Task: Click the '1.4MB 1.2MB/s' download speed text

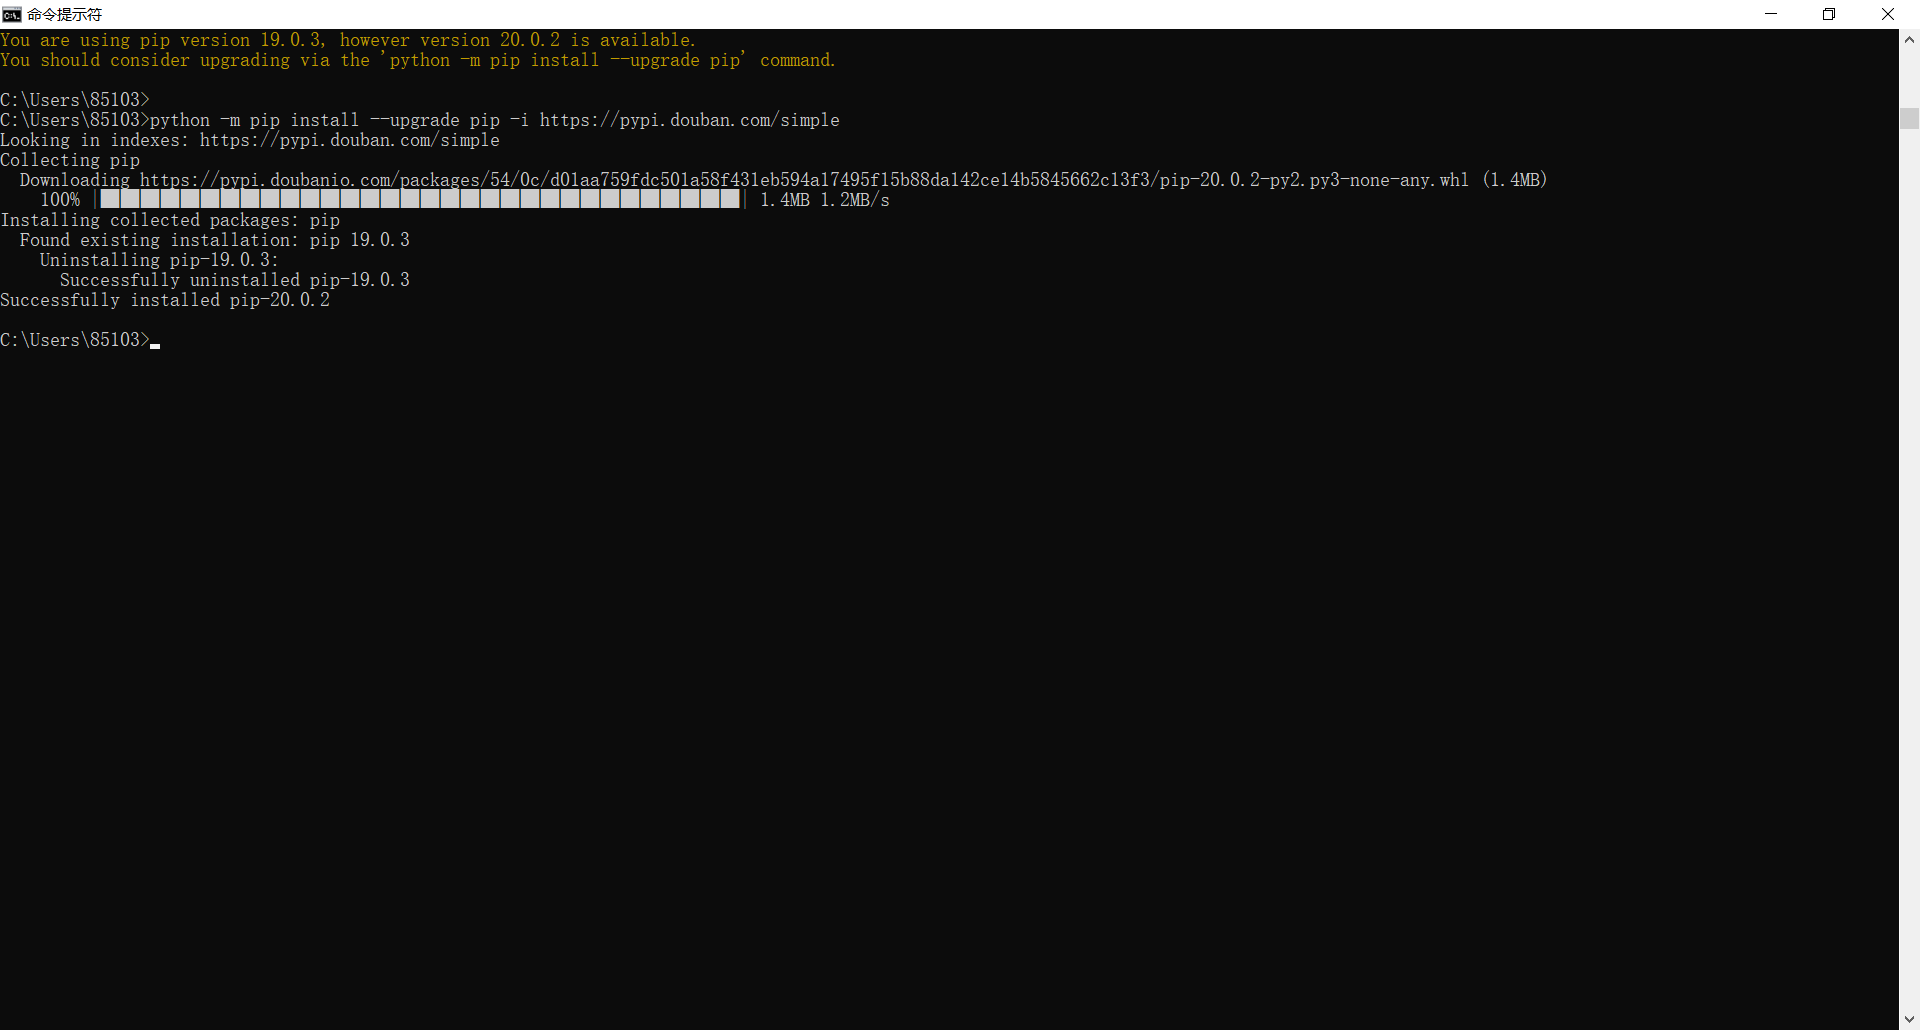Action: (x=825, y=200)
